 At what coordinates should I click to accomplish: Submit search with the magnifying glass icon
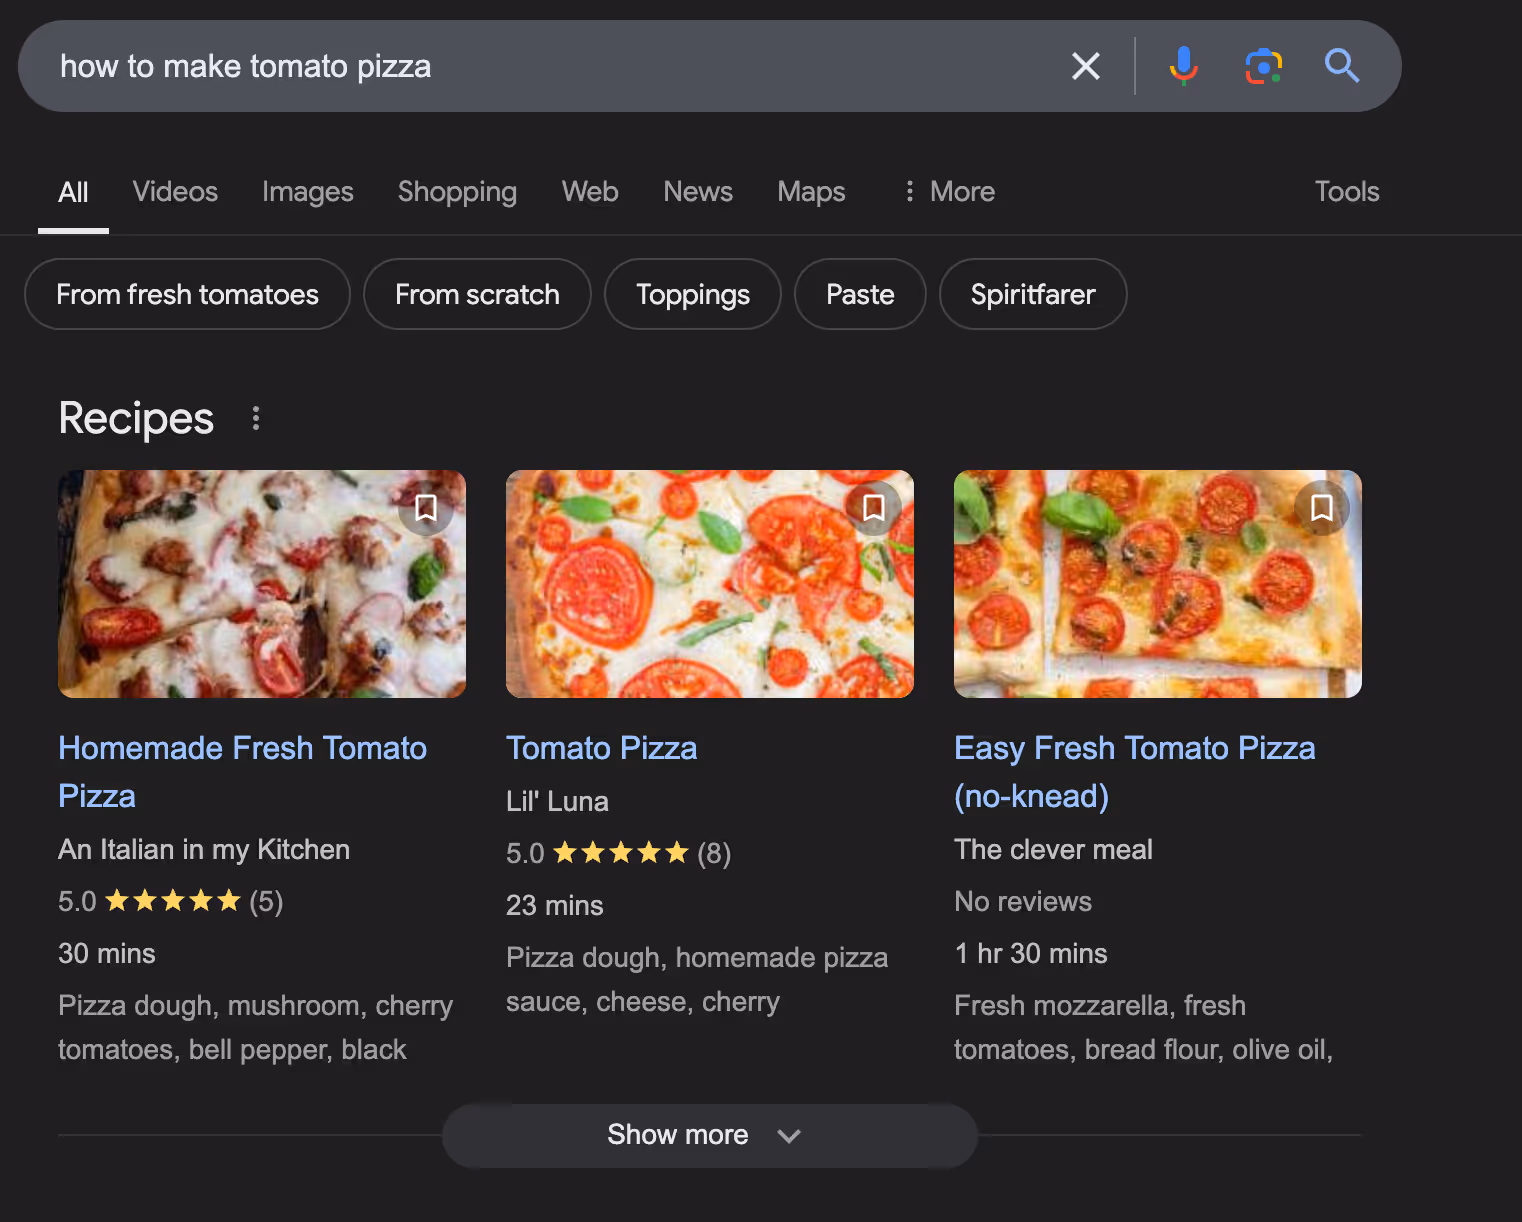coord(1342,66)
